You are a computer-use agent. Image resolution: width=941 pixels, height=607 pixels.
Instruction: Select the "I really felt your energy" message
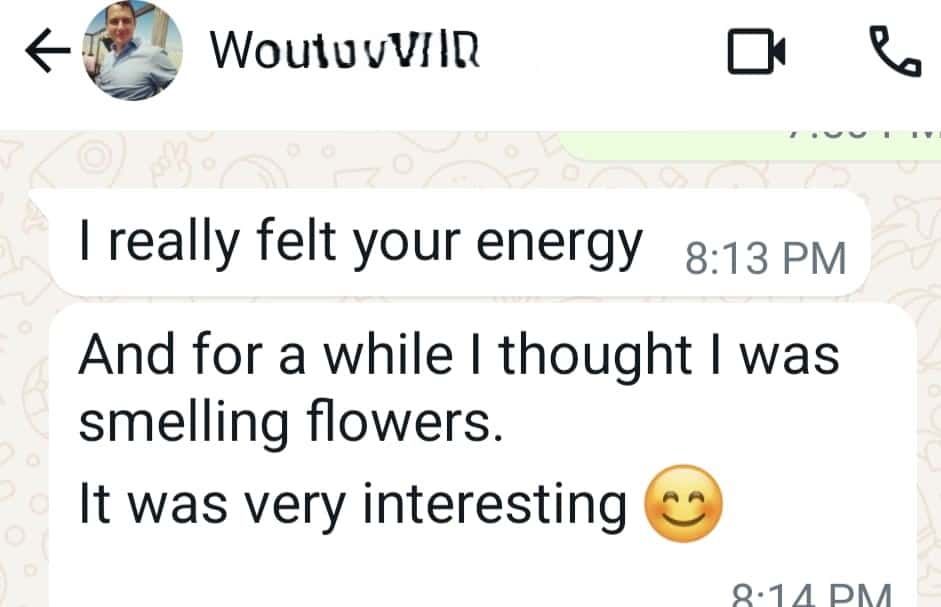click(x=360, y=242)
